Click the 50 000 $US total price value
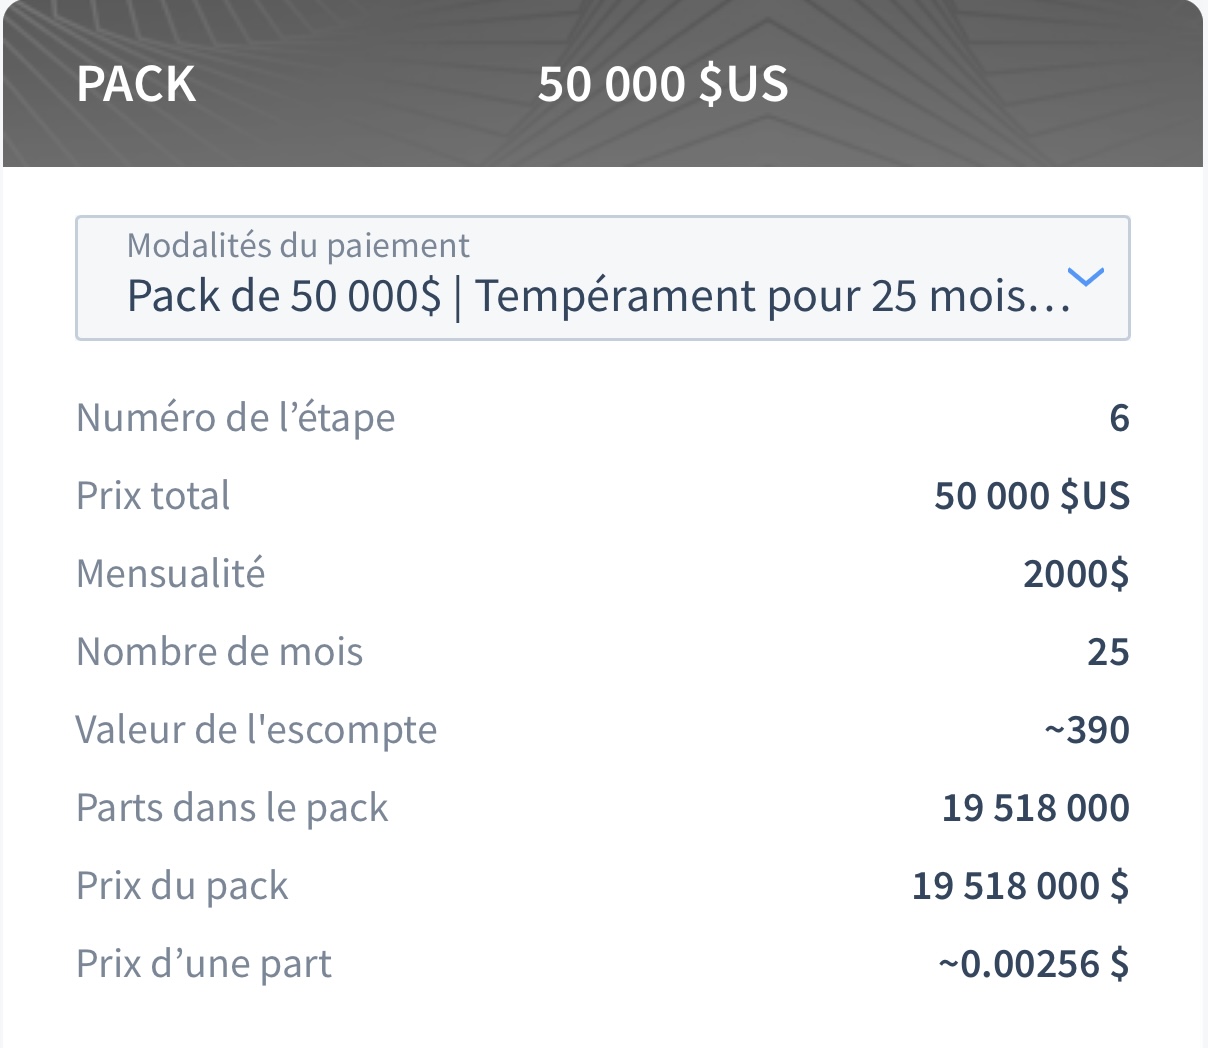The width and height of the screenshot is (1208, 1048). click(x=1032, y=496)
